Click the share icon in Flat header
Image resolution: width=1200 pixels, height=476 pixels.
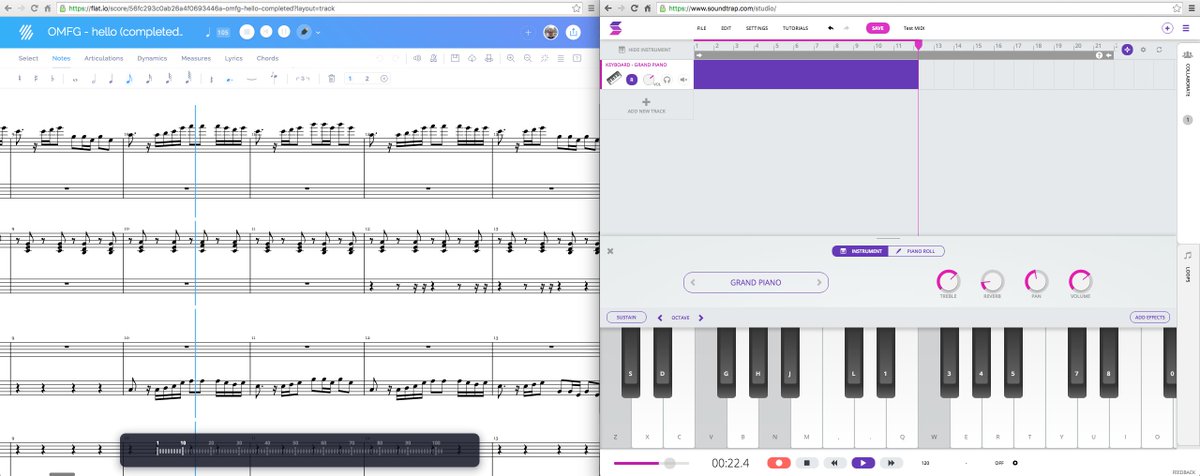pyautogui.click(x=573, y=33)
